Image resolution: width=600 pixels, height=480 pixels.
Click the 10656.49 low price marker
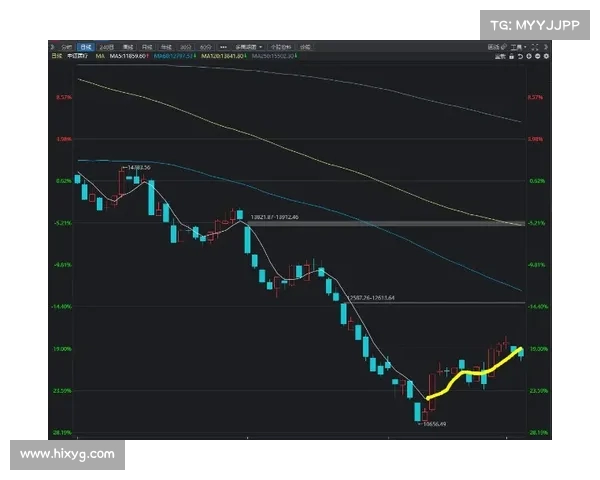click(x=433, y=423)
